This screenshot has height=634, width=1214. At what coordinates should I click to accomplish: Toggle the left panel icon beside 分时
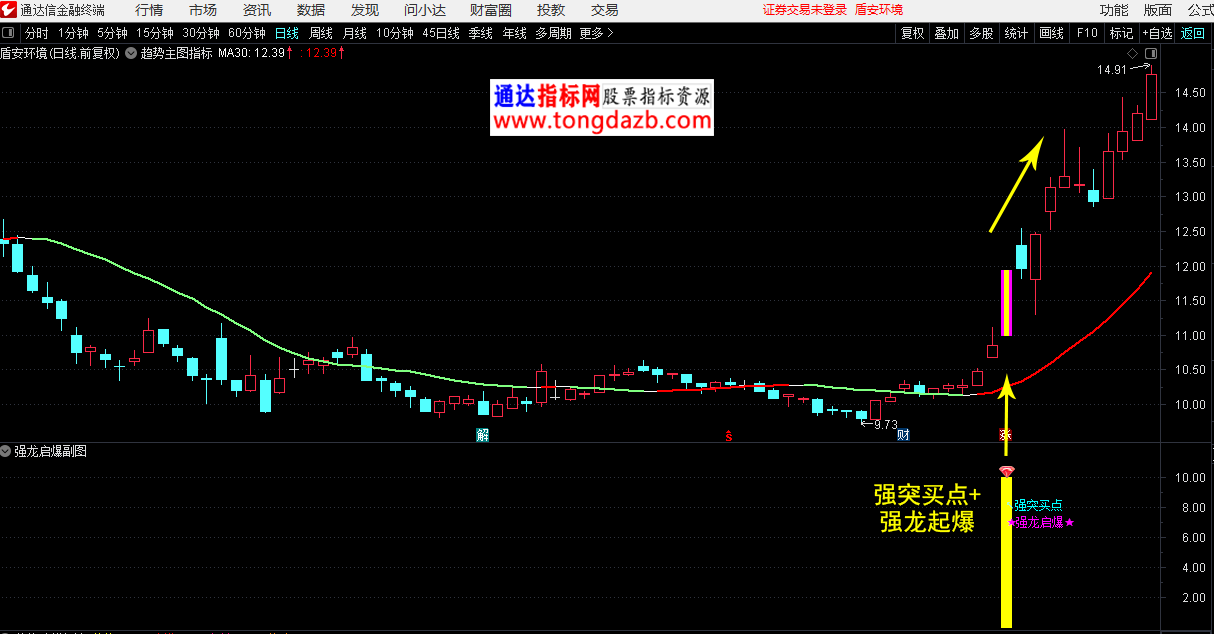[9, 33]
